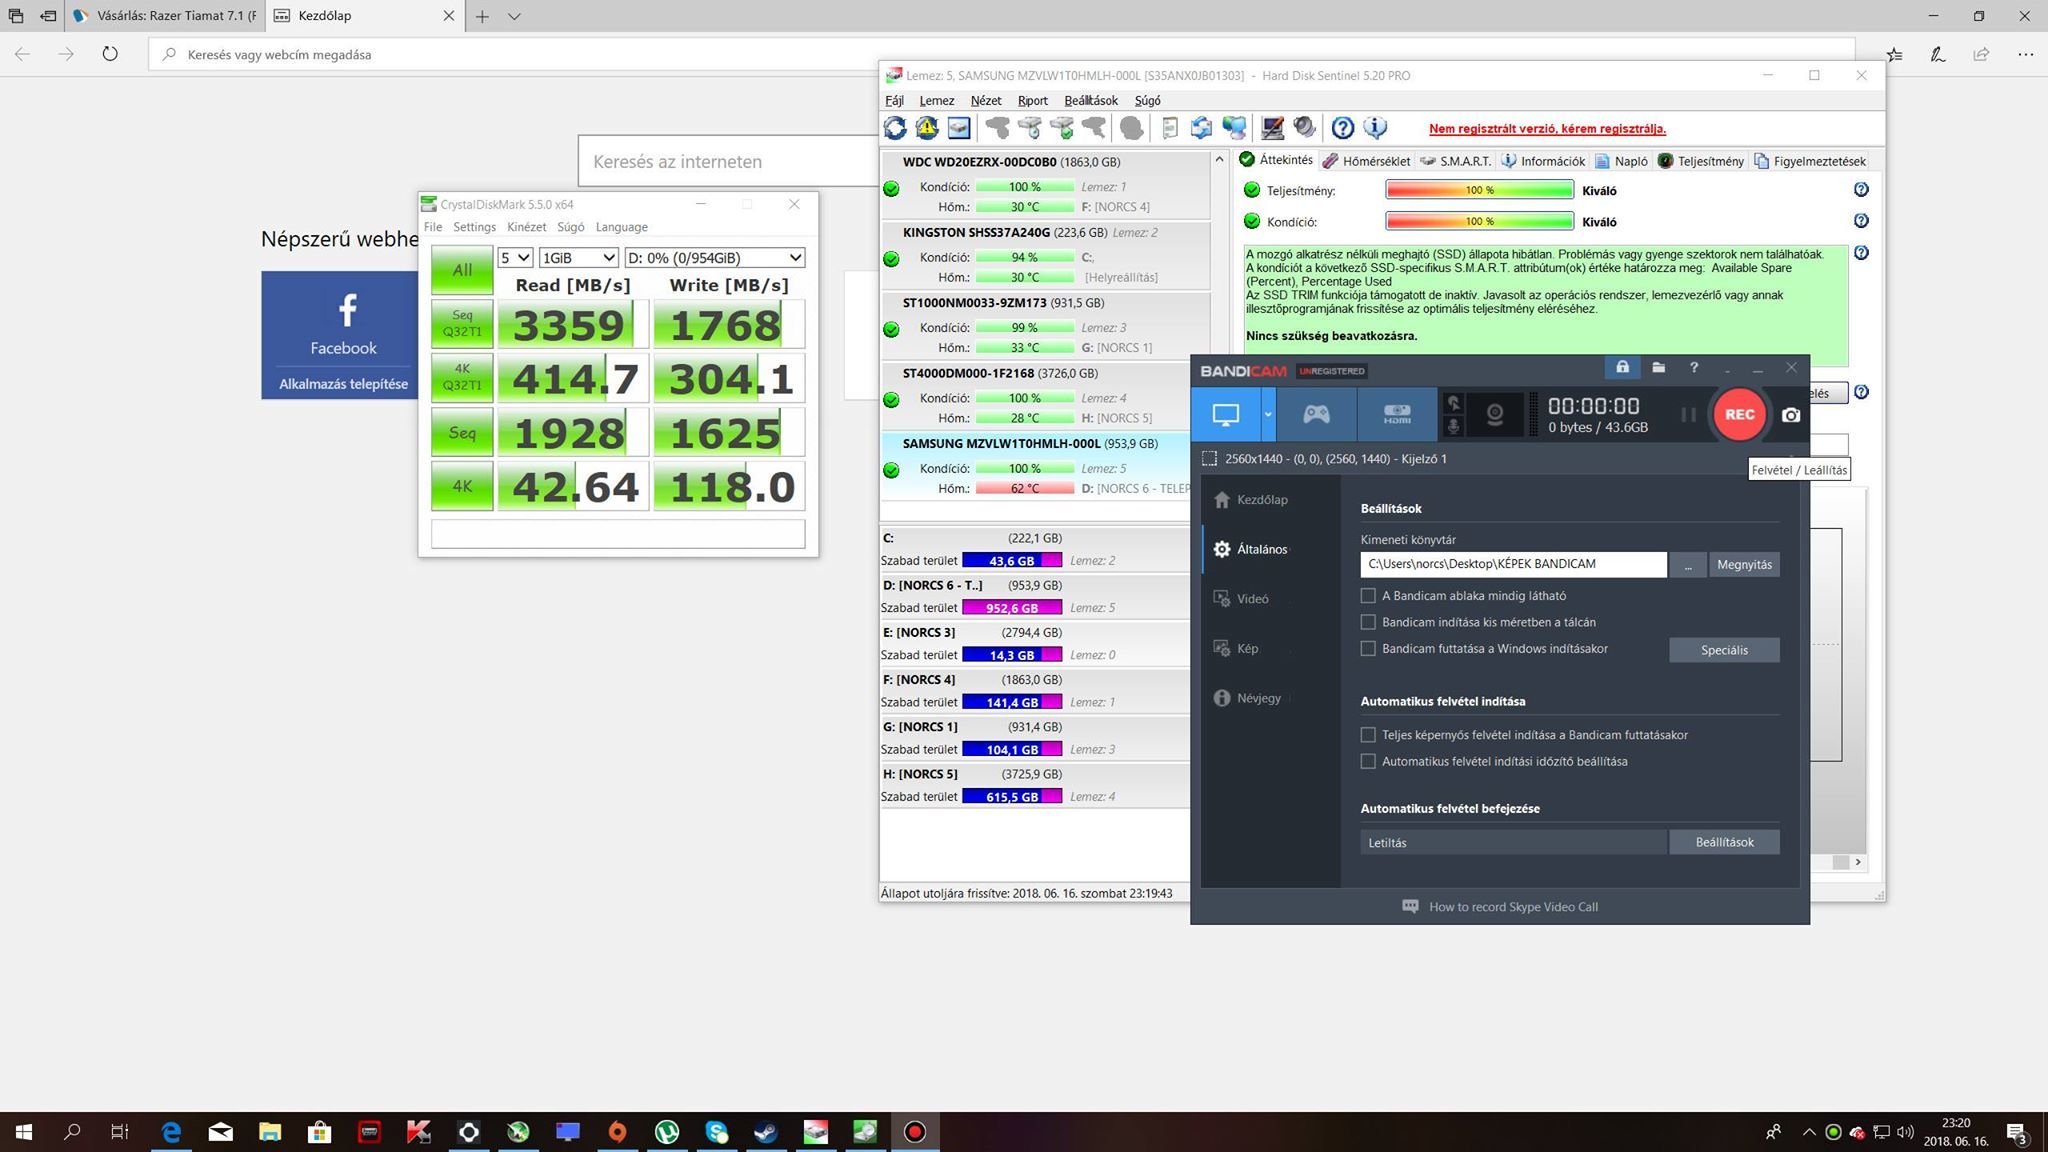The width and height of the screenshot is (2048, 1152).
Task: Open the test count dropdown showing 5
Action: pyautogui.click(x=515, y=257)
